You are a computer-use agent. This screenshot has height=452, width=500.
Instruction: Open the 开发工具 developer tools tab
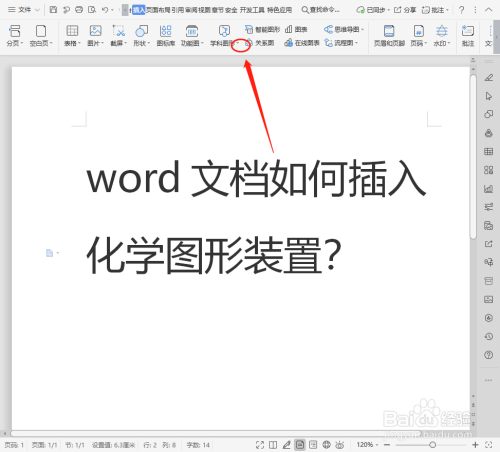252,10
